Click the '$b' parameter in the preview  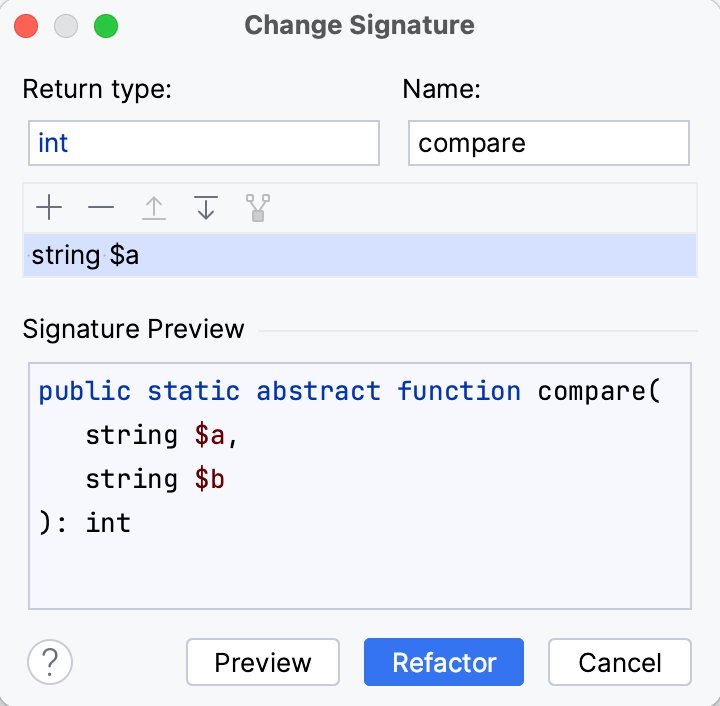pos(209,479)
